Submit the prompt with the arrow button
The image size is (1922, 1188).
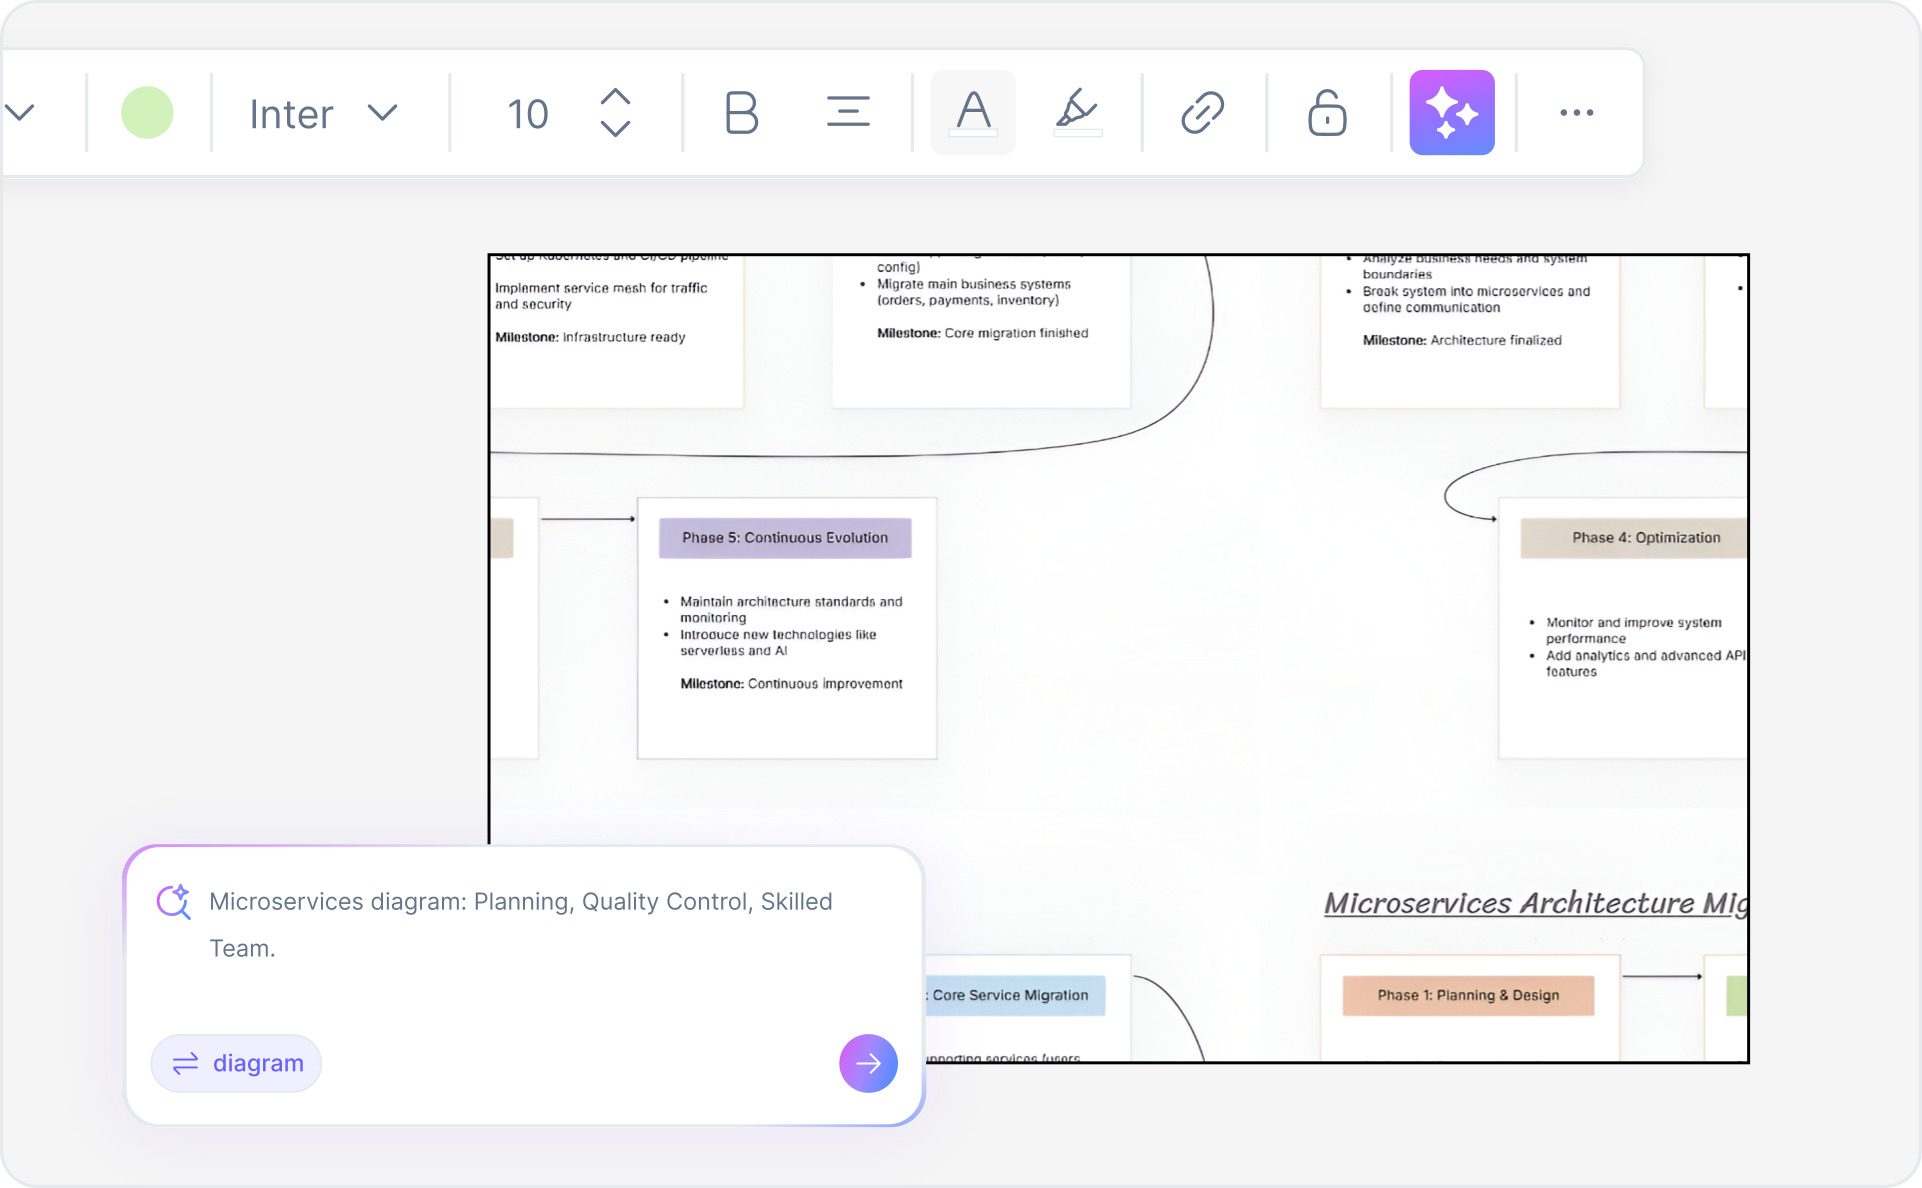867,1063
